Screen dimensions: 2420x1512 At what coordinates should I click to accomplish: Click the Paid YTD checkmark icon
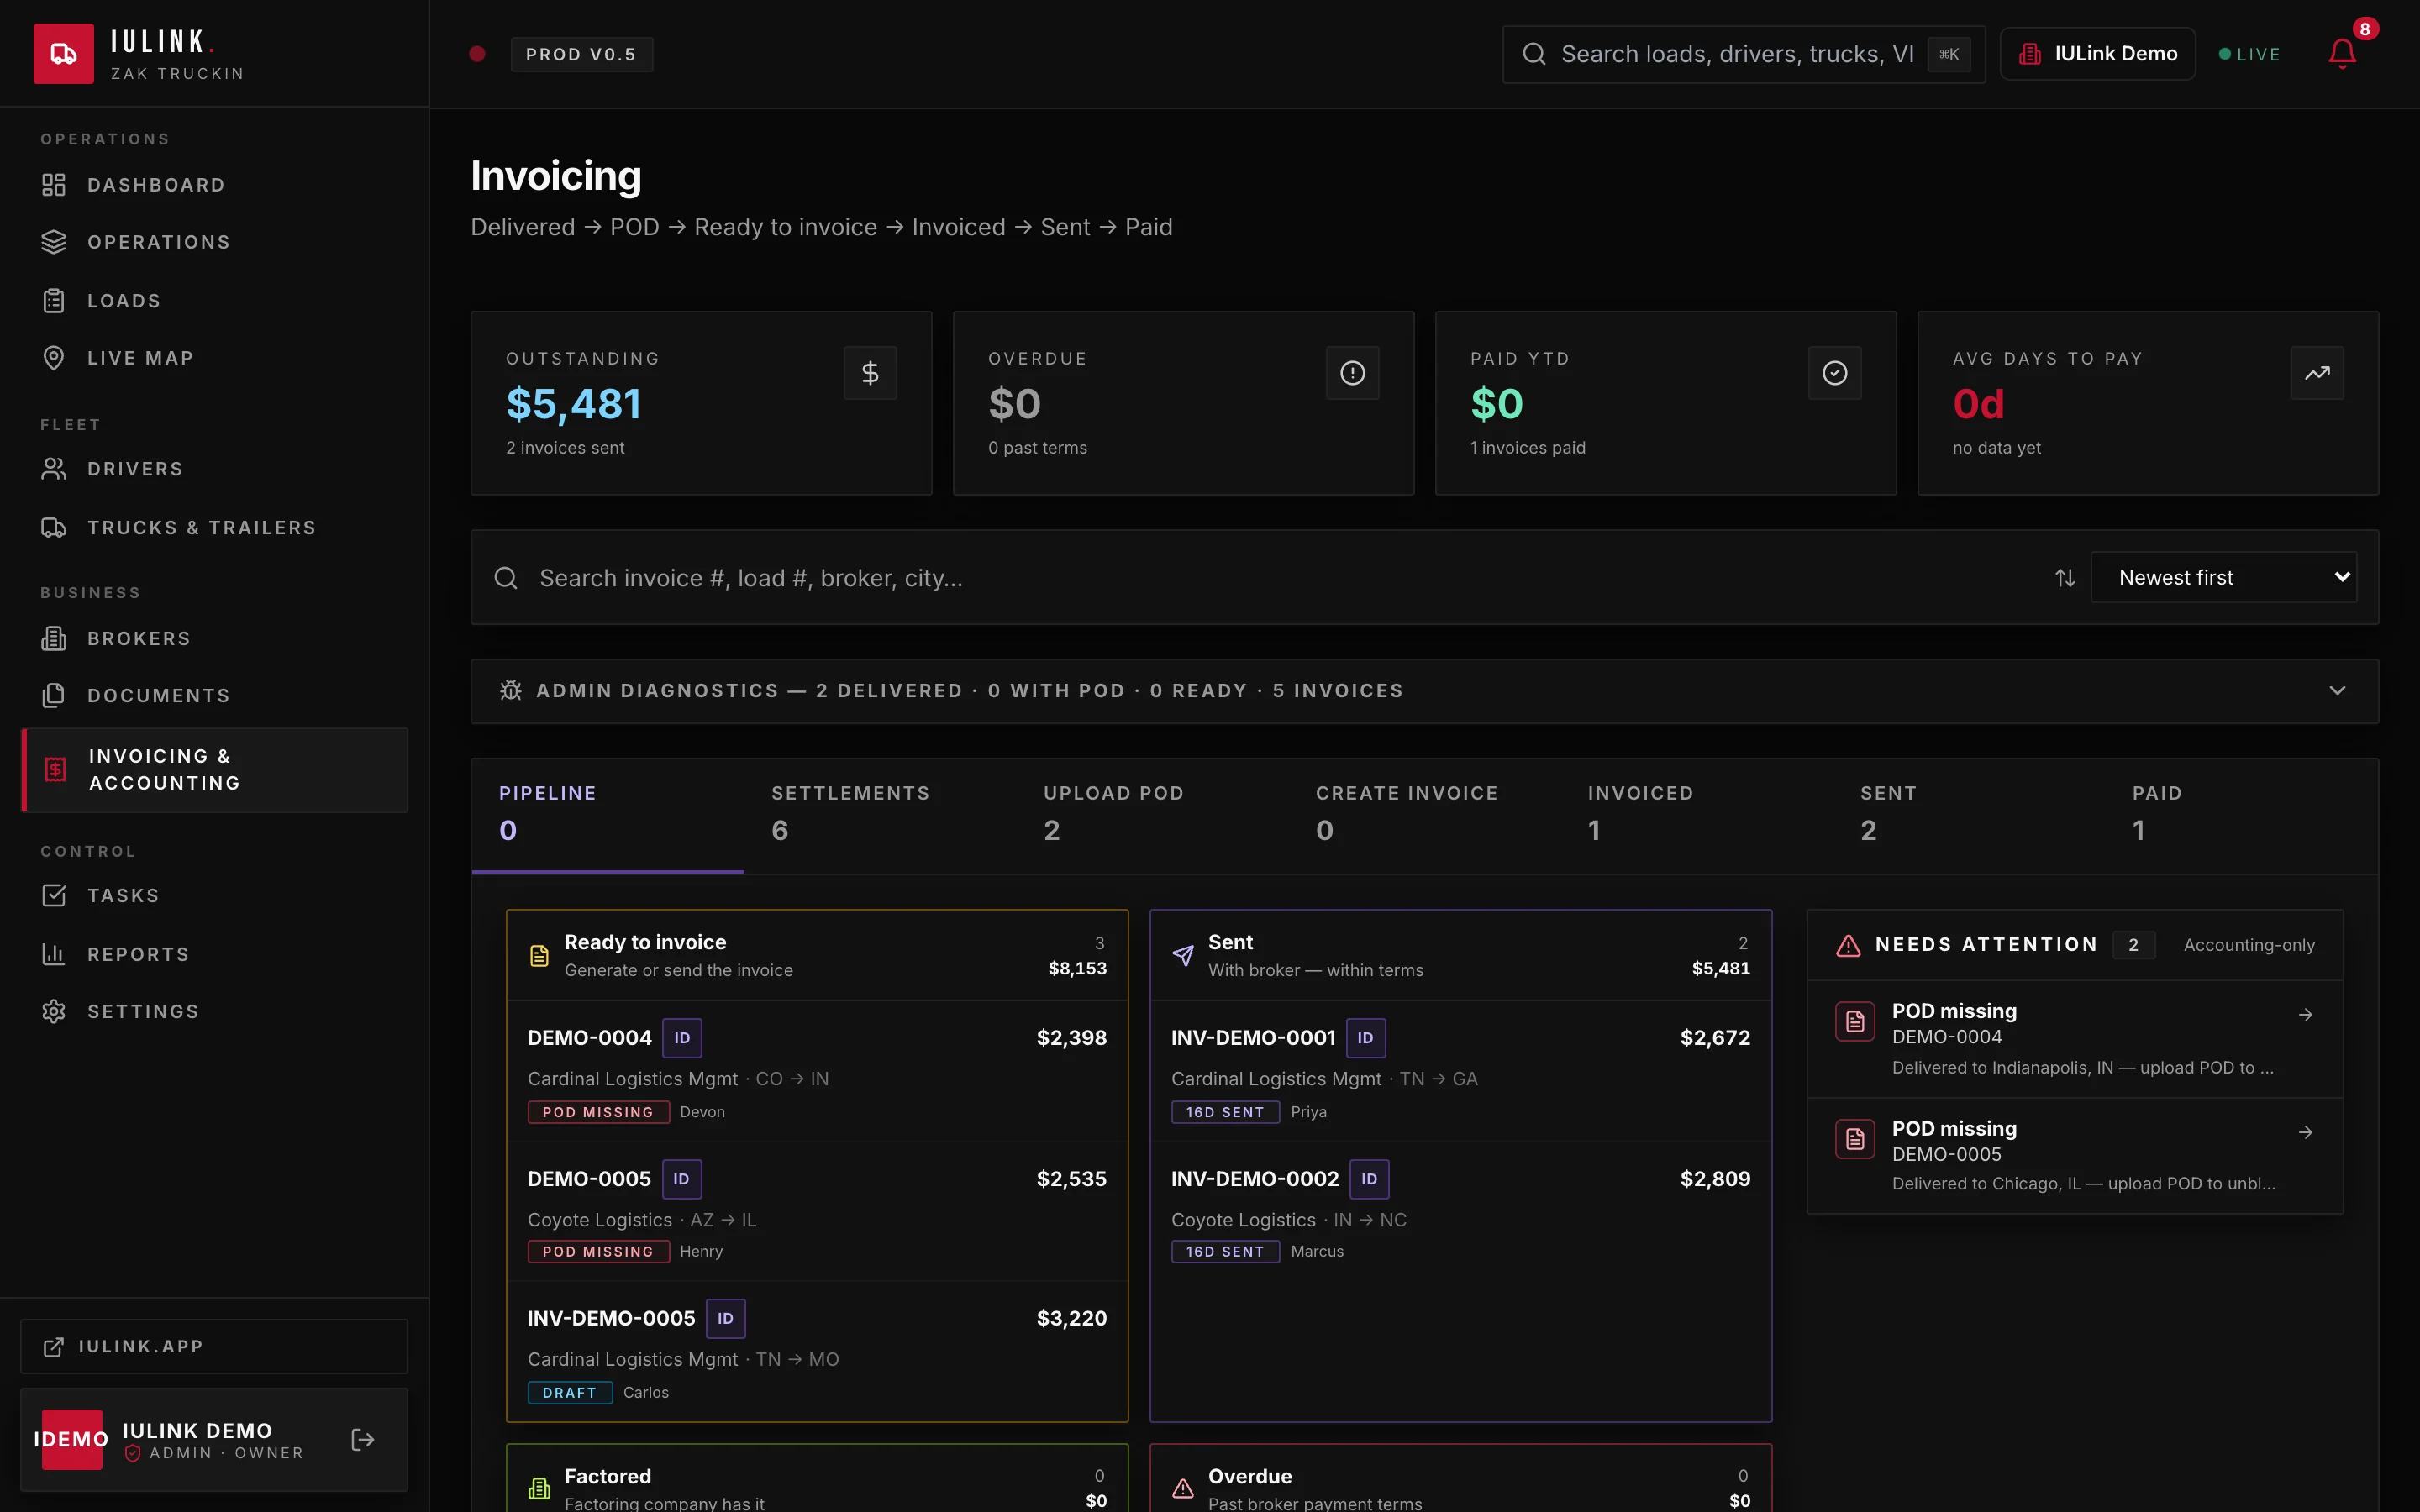click(x=1835, y=373)
